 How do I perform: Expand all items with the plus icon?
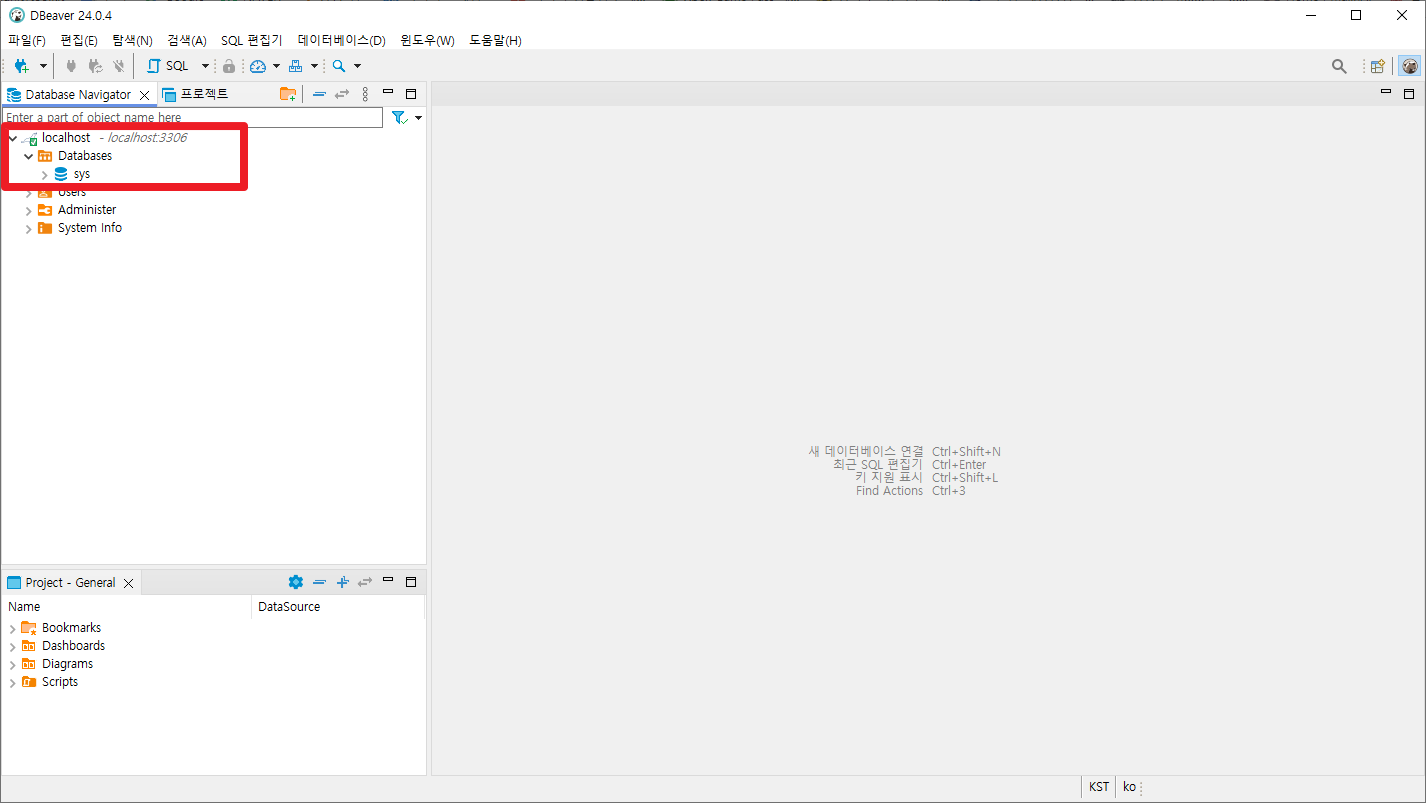coord(342,582)
